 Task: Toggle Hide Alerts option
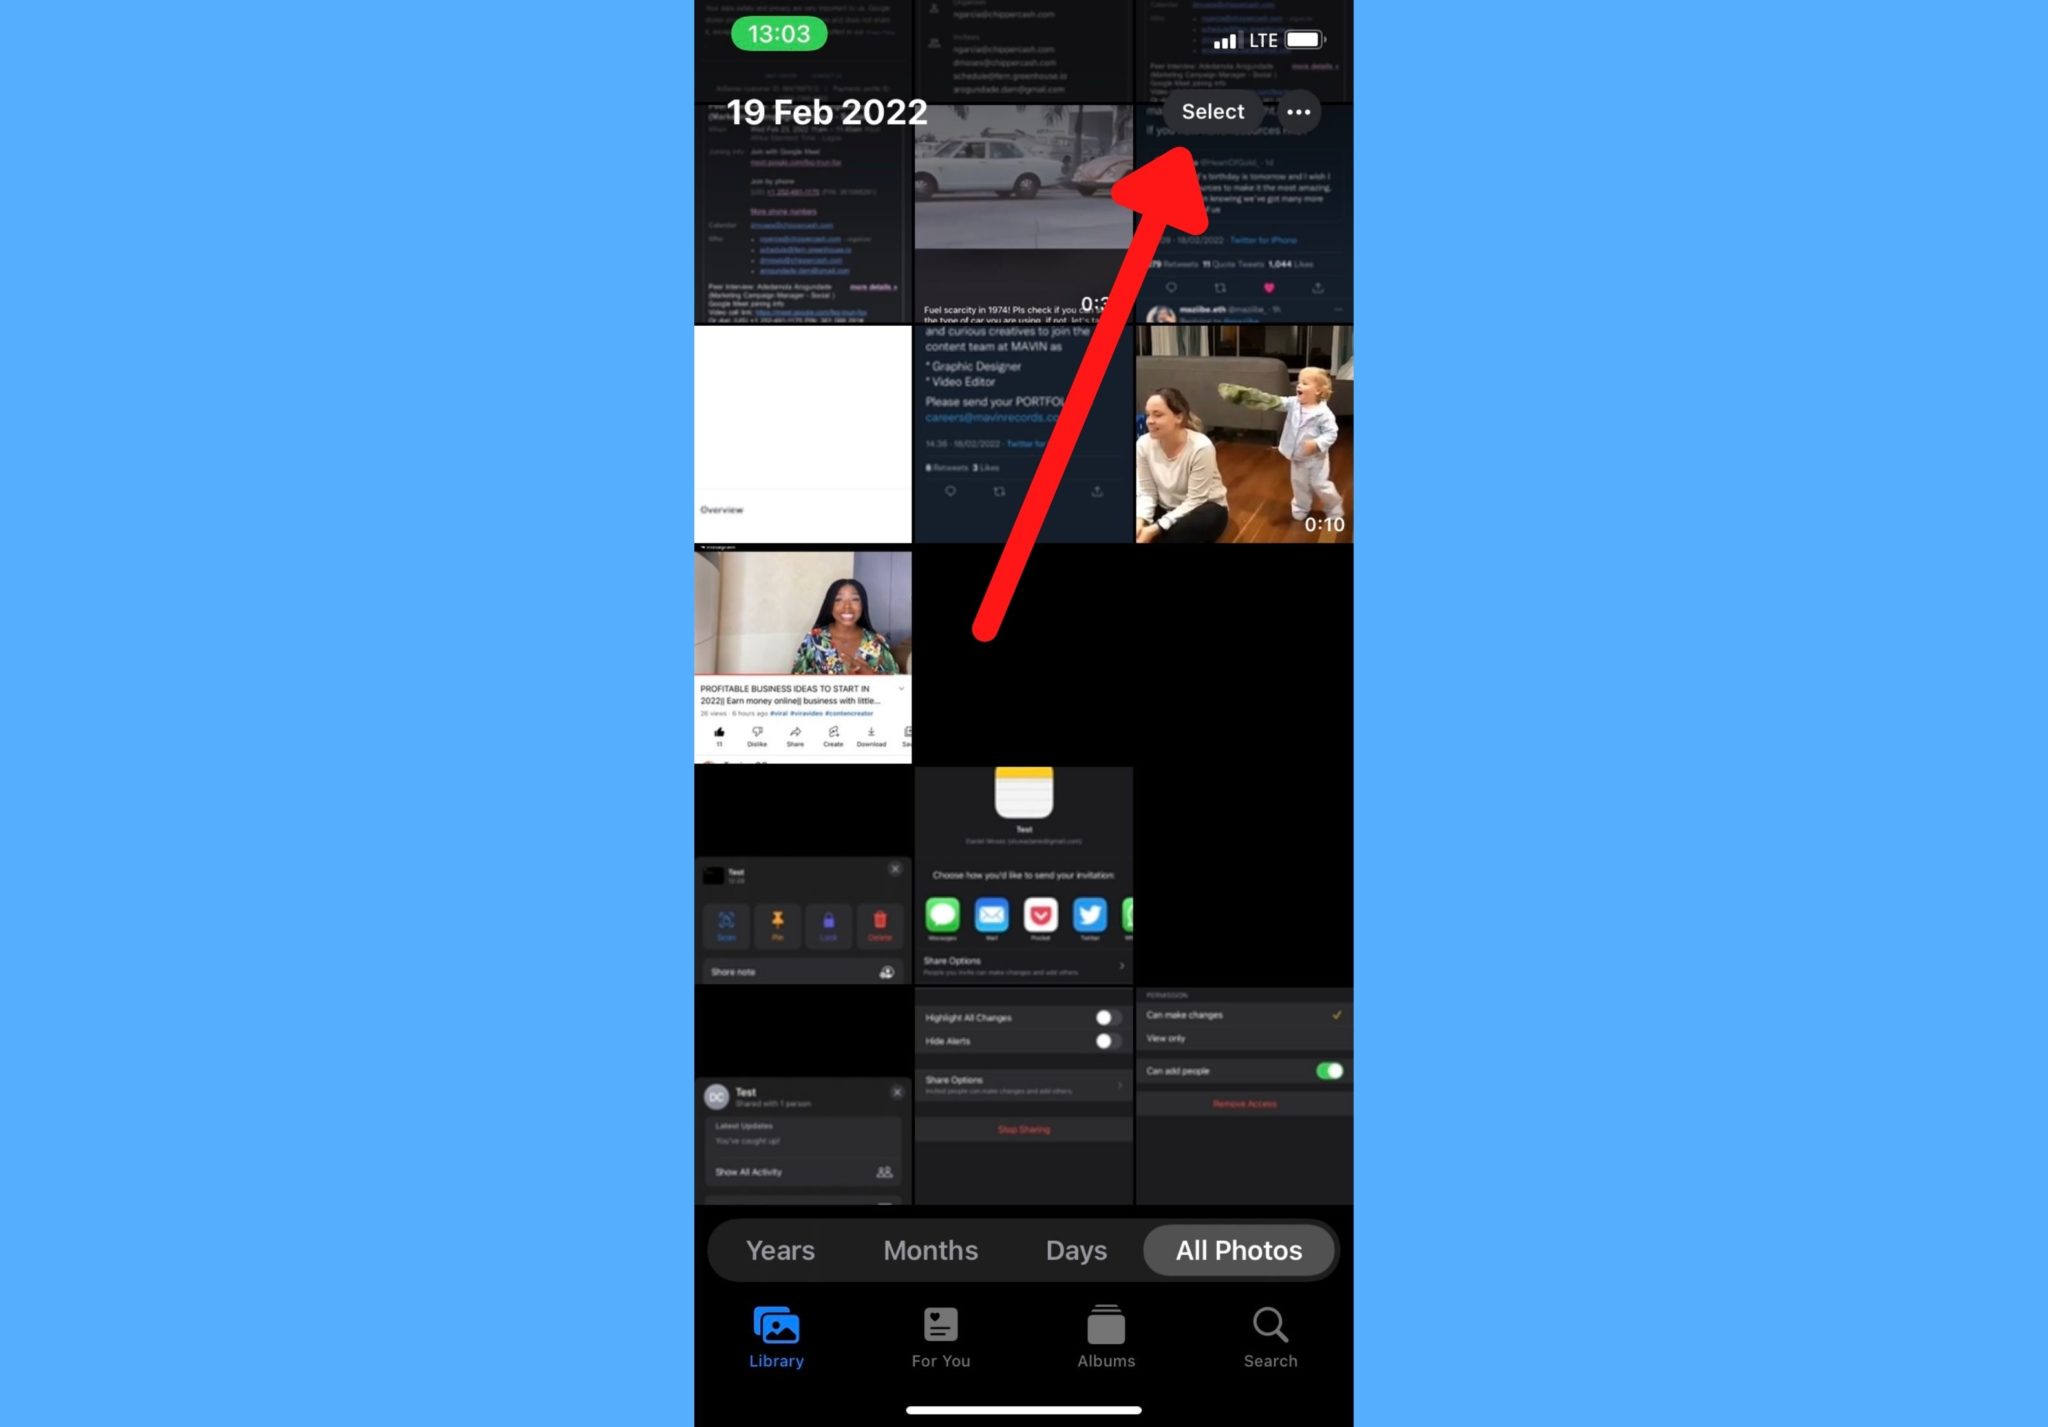pyautogui.click(x=1105, y=1040)
